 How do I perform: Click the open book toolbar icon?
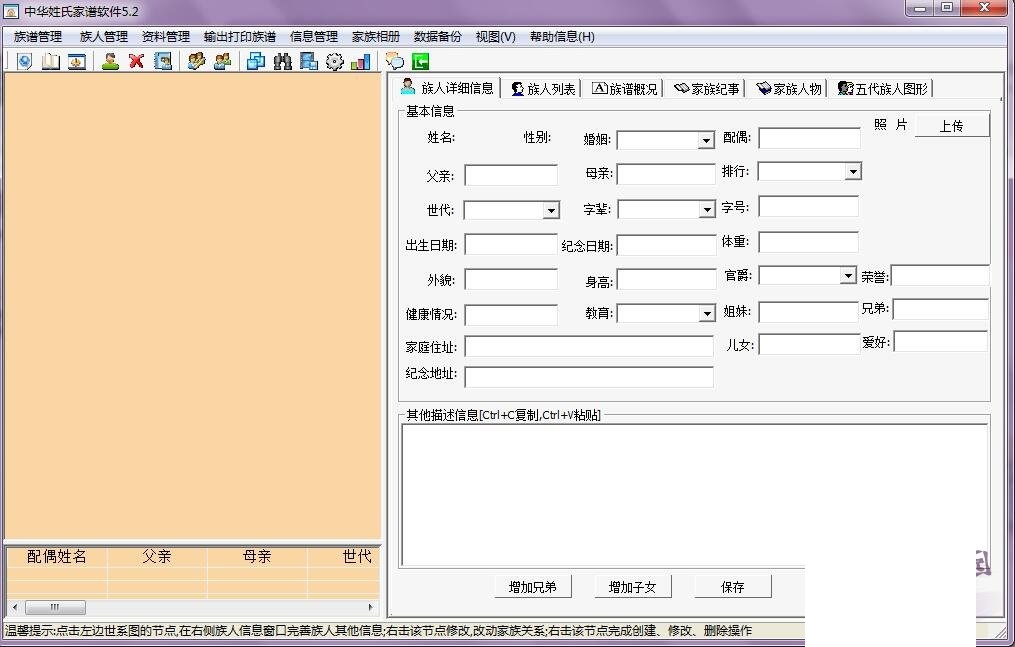coord(50,62)
